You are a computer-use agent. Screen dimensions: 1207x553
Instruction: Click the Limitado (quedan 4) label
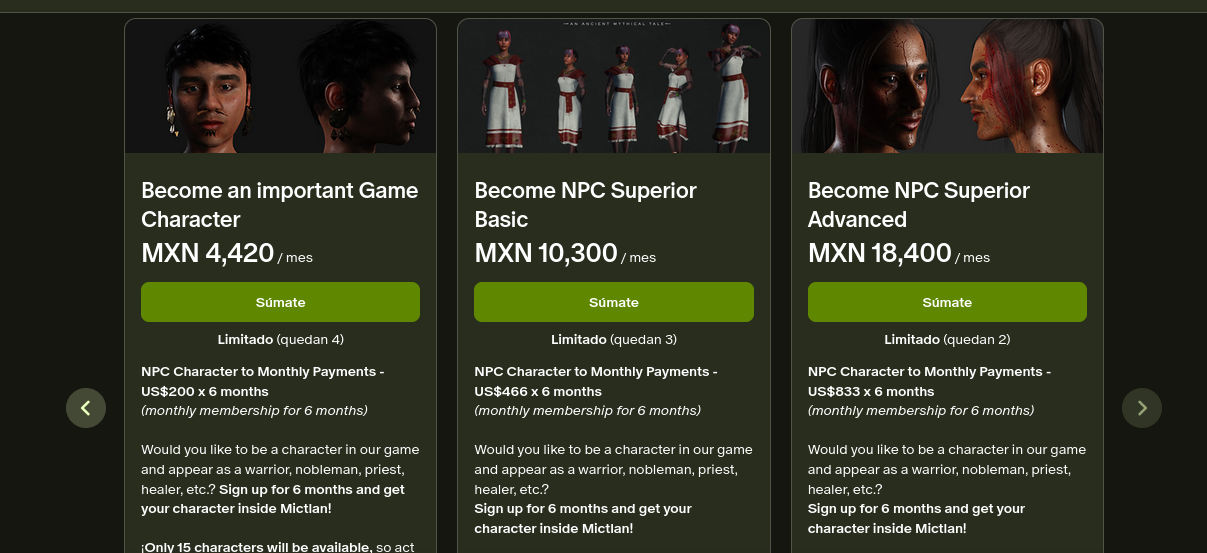[280, 339]
